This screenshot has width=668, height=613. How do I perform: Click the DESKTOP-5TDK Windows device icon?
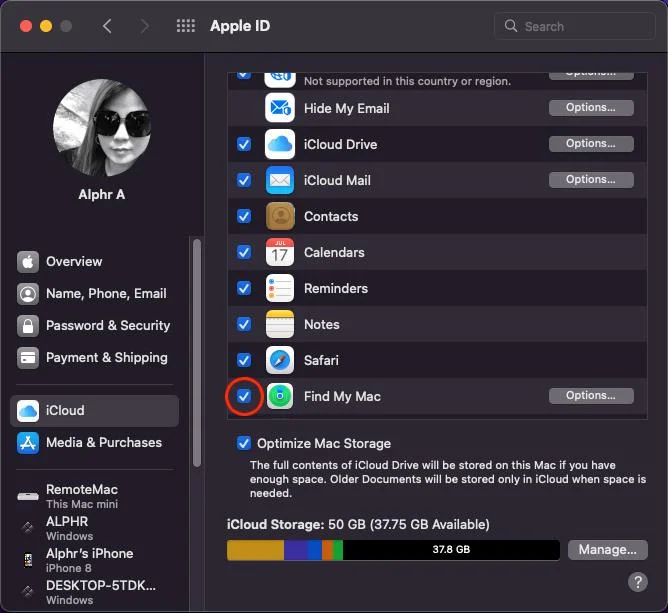pos(28,592)
